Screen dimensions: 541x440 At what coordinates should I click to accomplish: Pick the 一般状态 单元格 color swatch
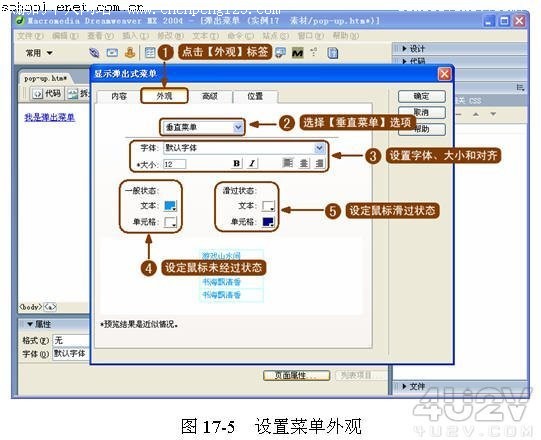[x=170, y=222]
